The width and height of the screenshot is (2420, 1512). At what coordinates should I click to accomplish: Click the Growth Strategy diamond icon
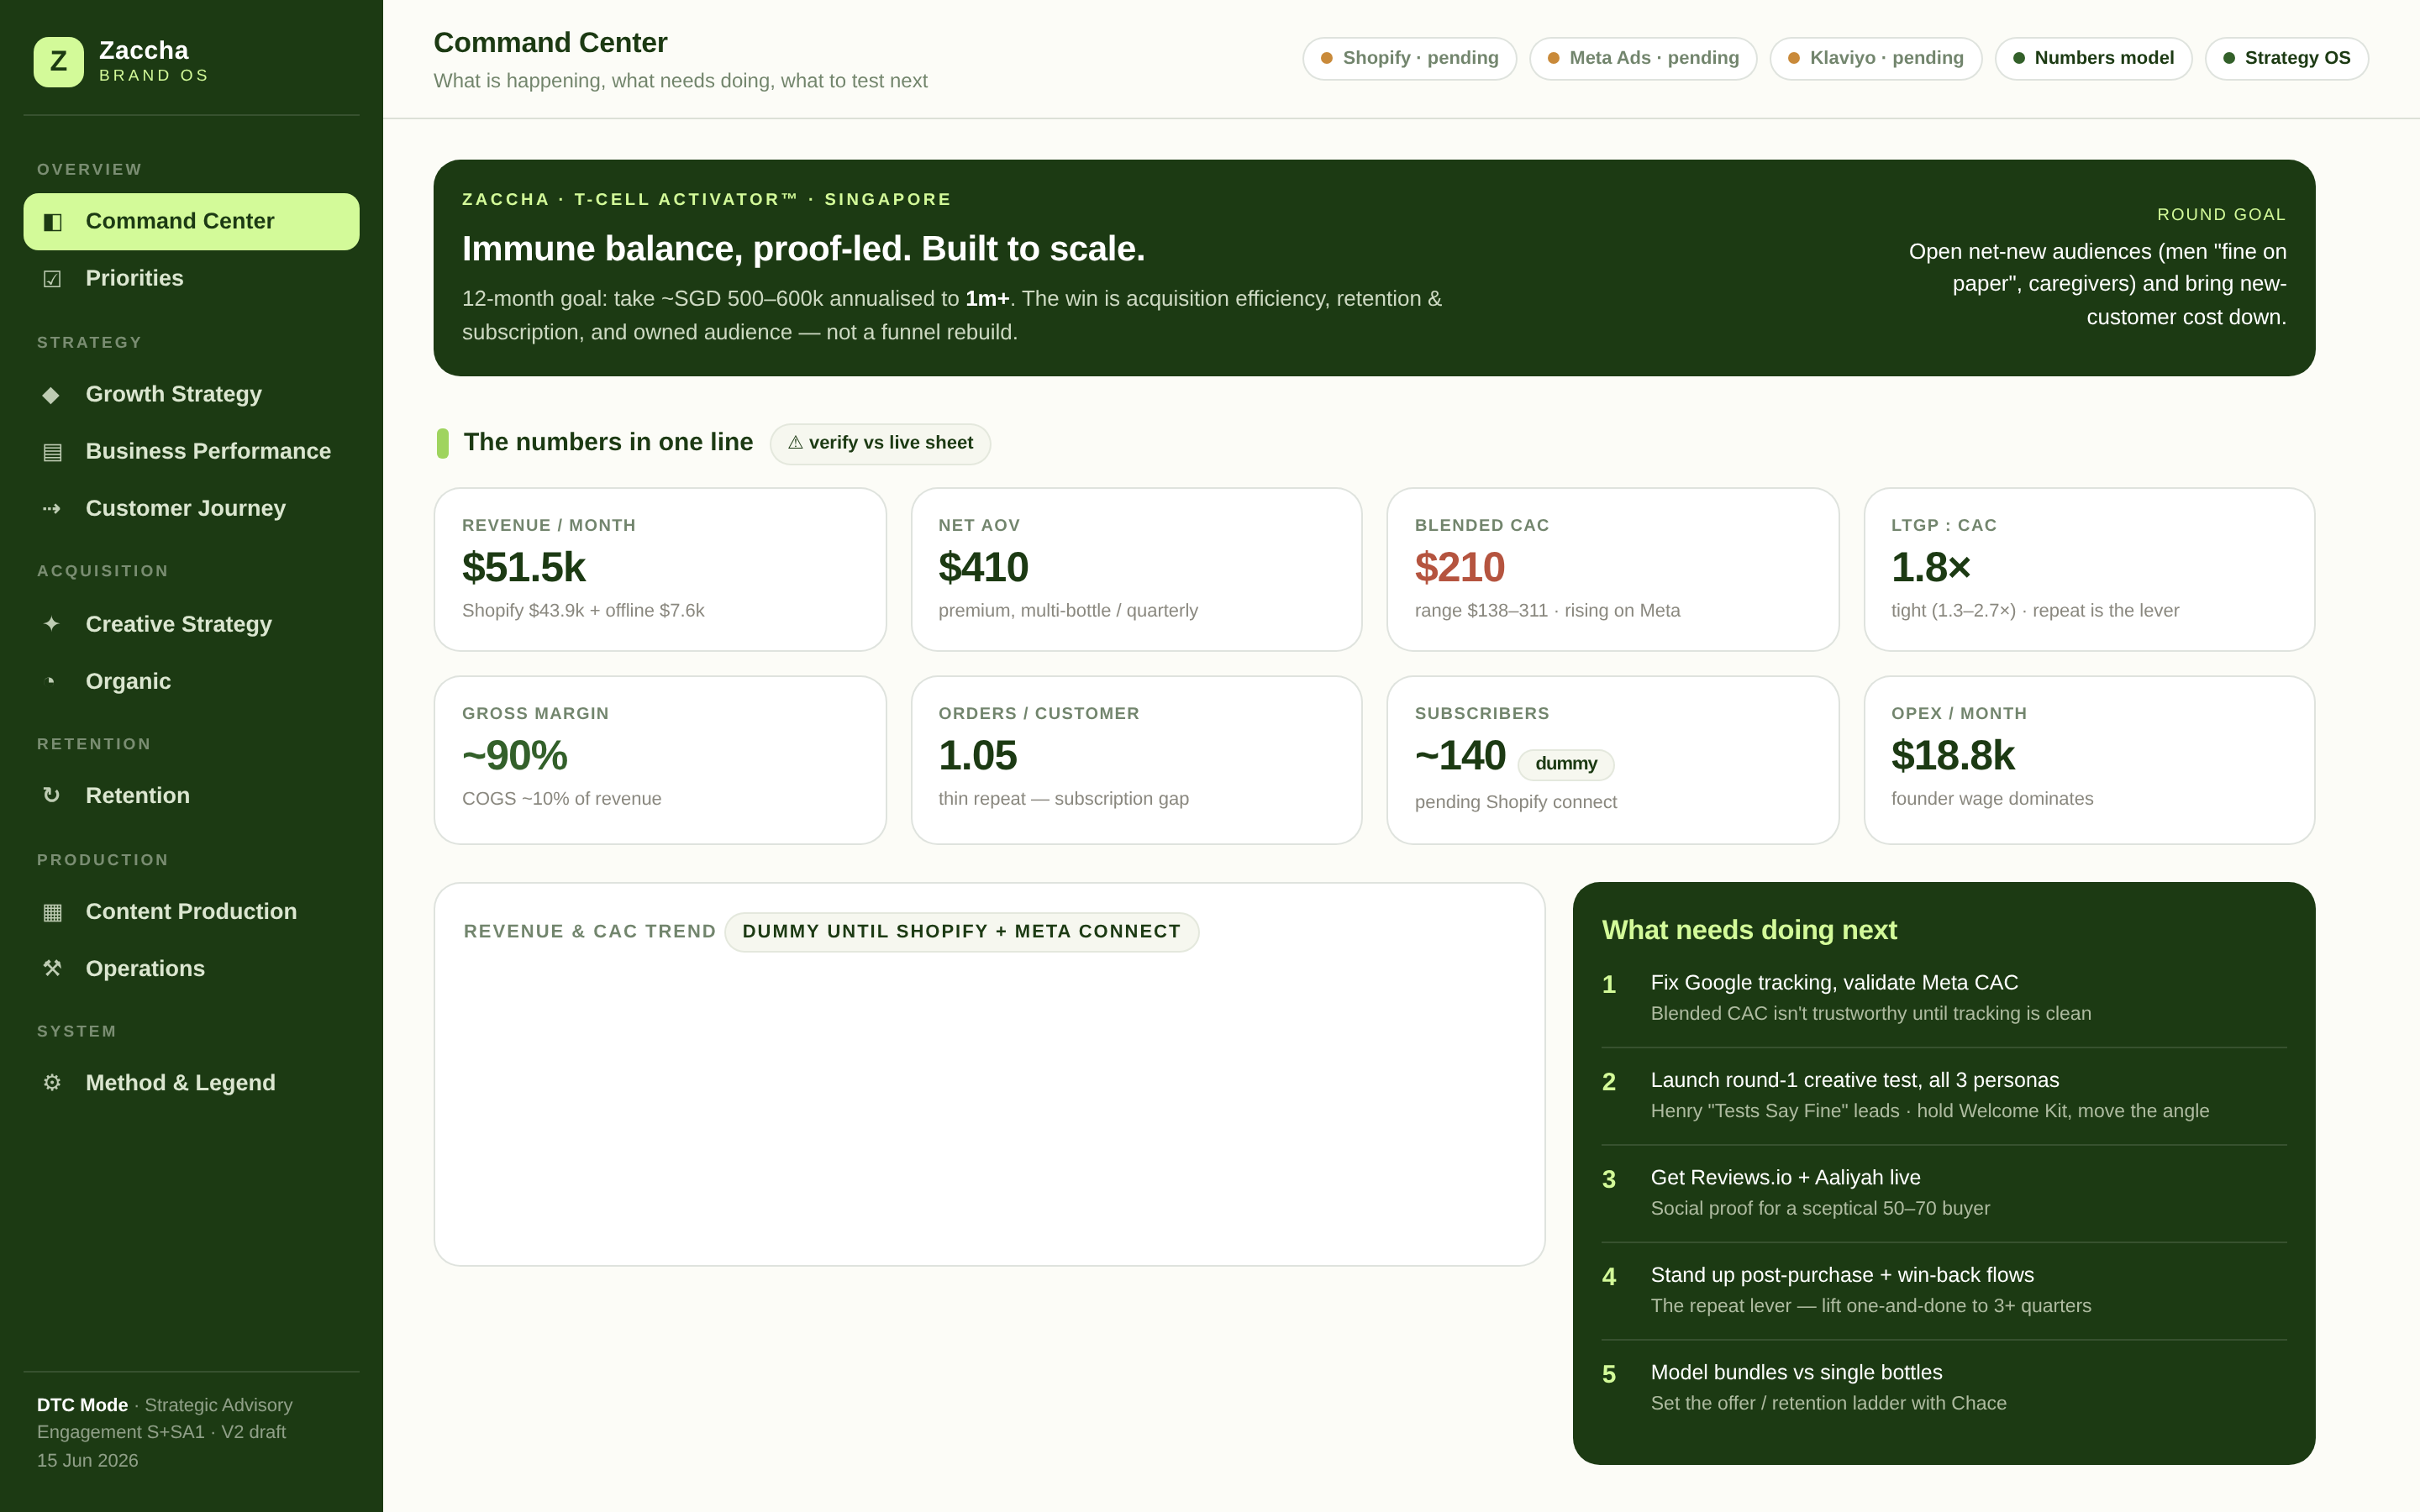point(52,395)
